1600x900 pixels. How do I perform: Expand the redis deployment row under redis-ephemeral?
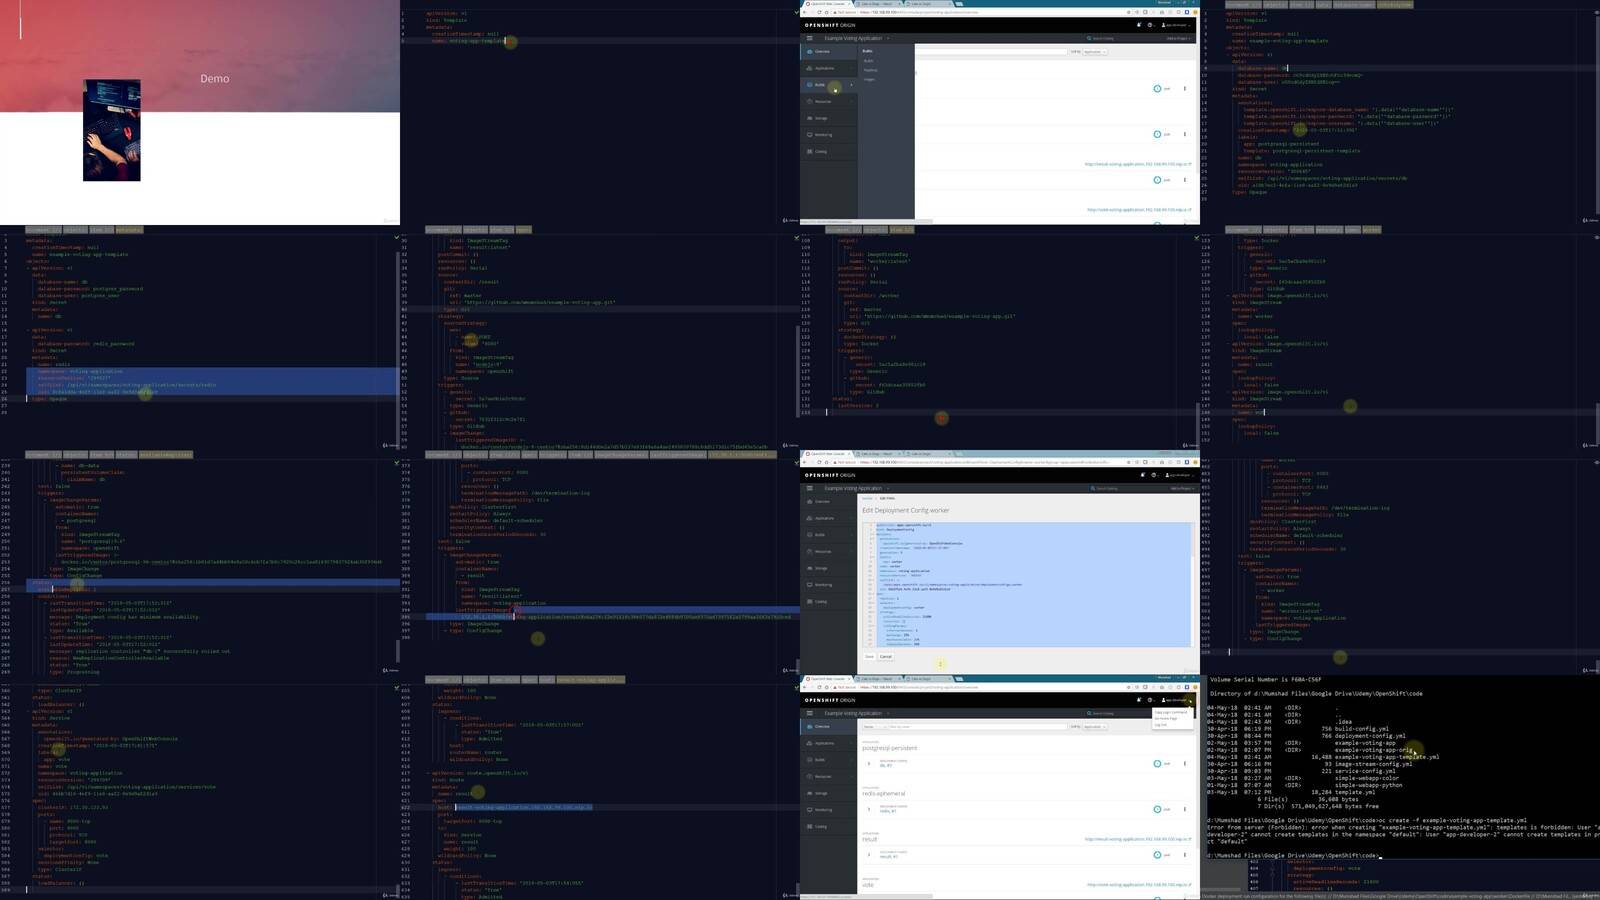(x=869, y=809)
